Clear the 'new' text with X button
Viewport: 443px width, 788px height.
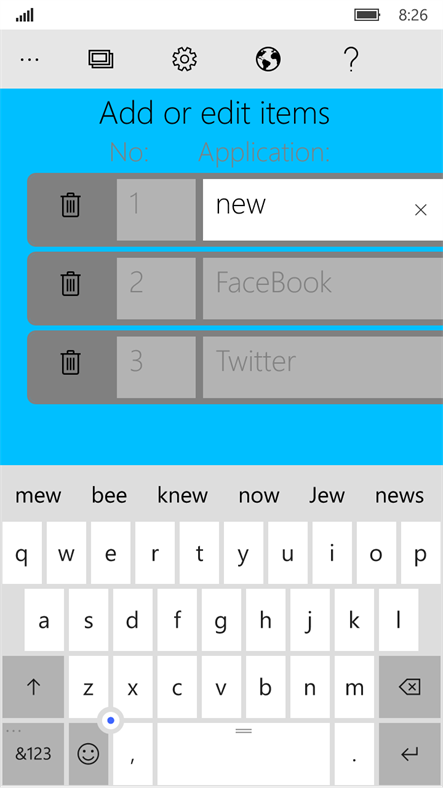click(420, 210)
